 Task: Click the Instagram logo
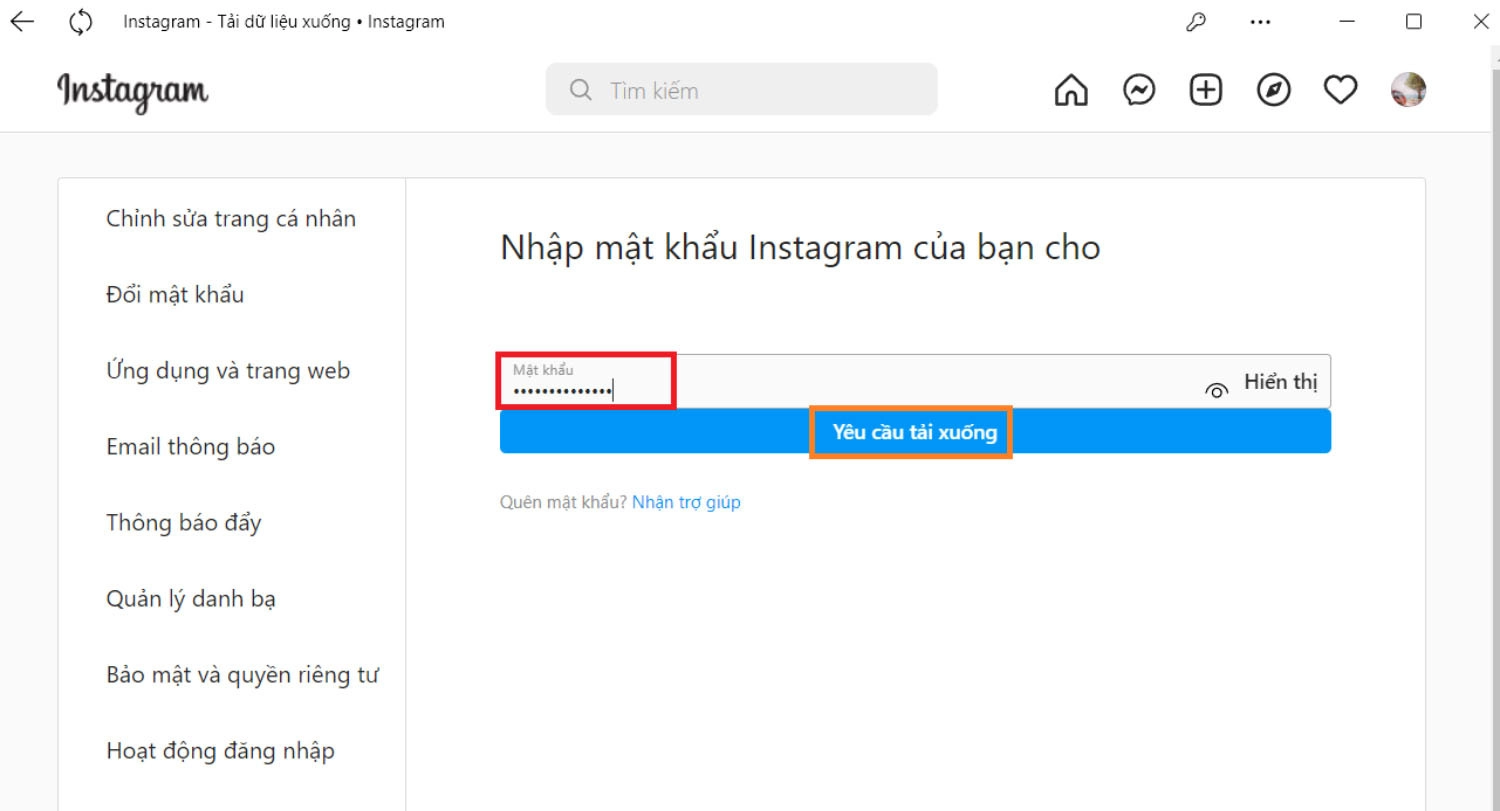coord(133,92)
